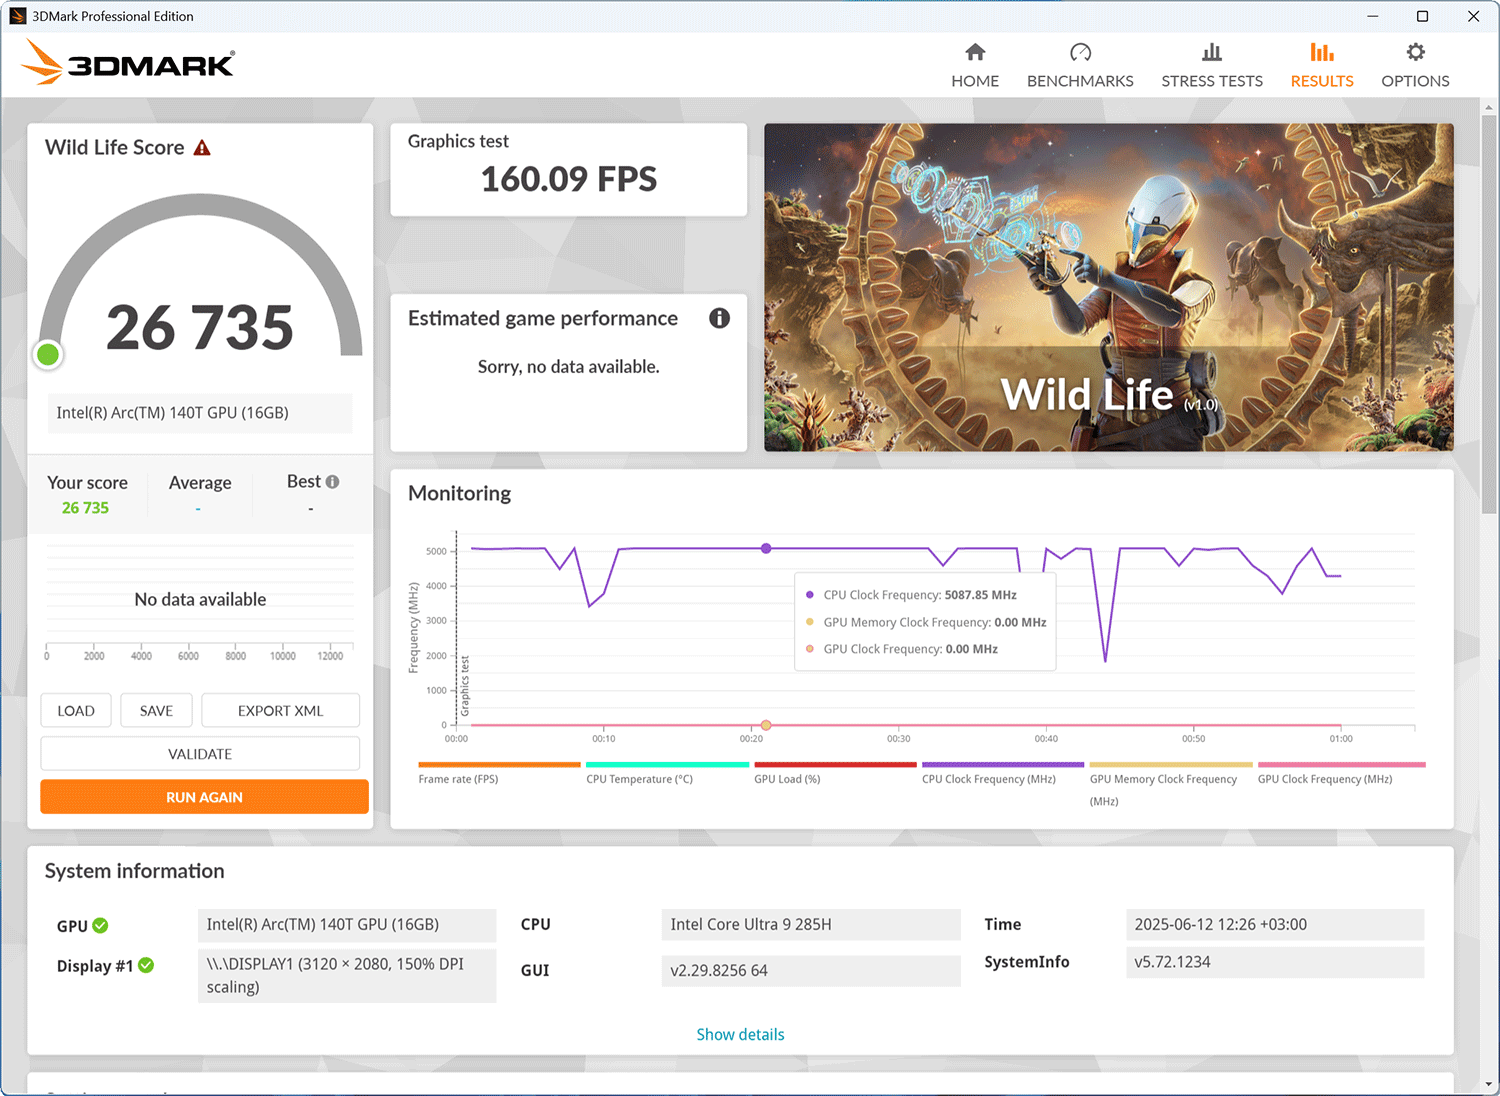
Task: Open the Show details link
Action: click(x=740, y=1034)
